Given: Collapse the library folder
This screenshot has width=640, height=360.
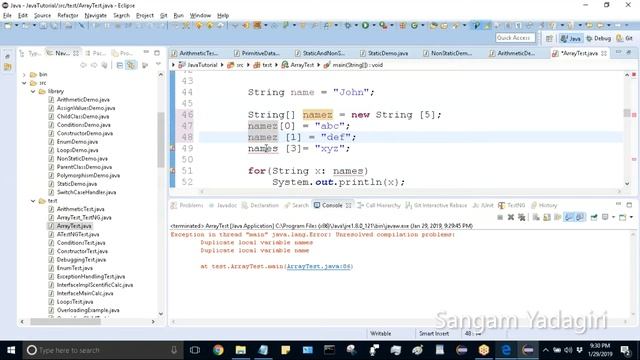Looking at the screenshot, I should pos(33,91).
